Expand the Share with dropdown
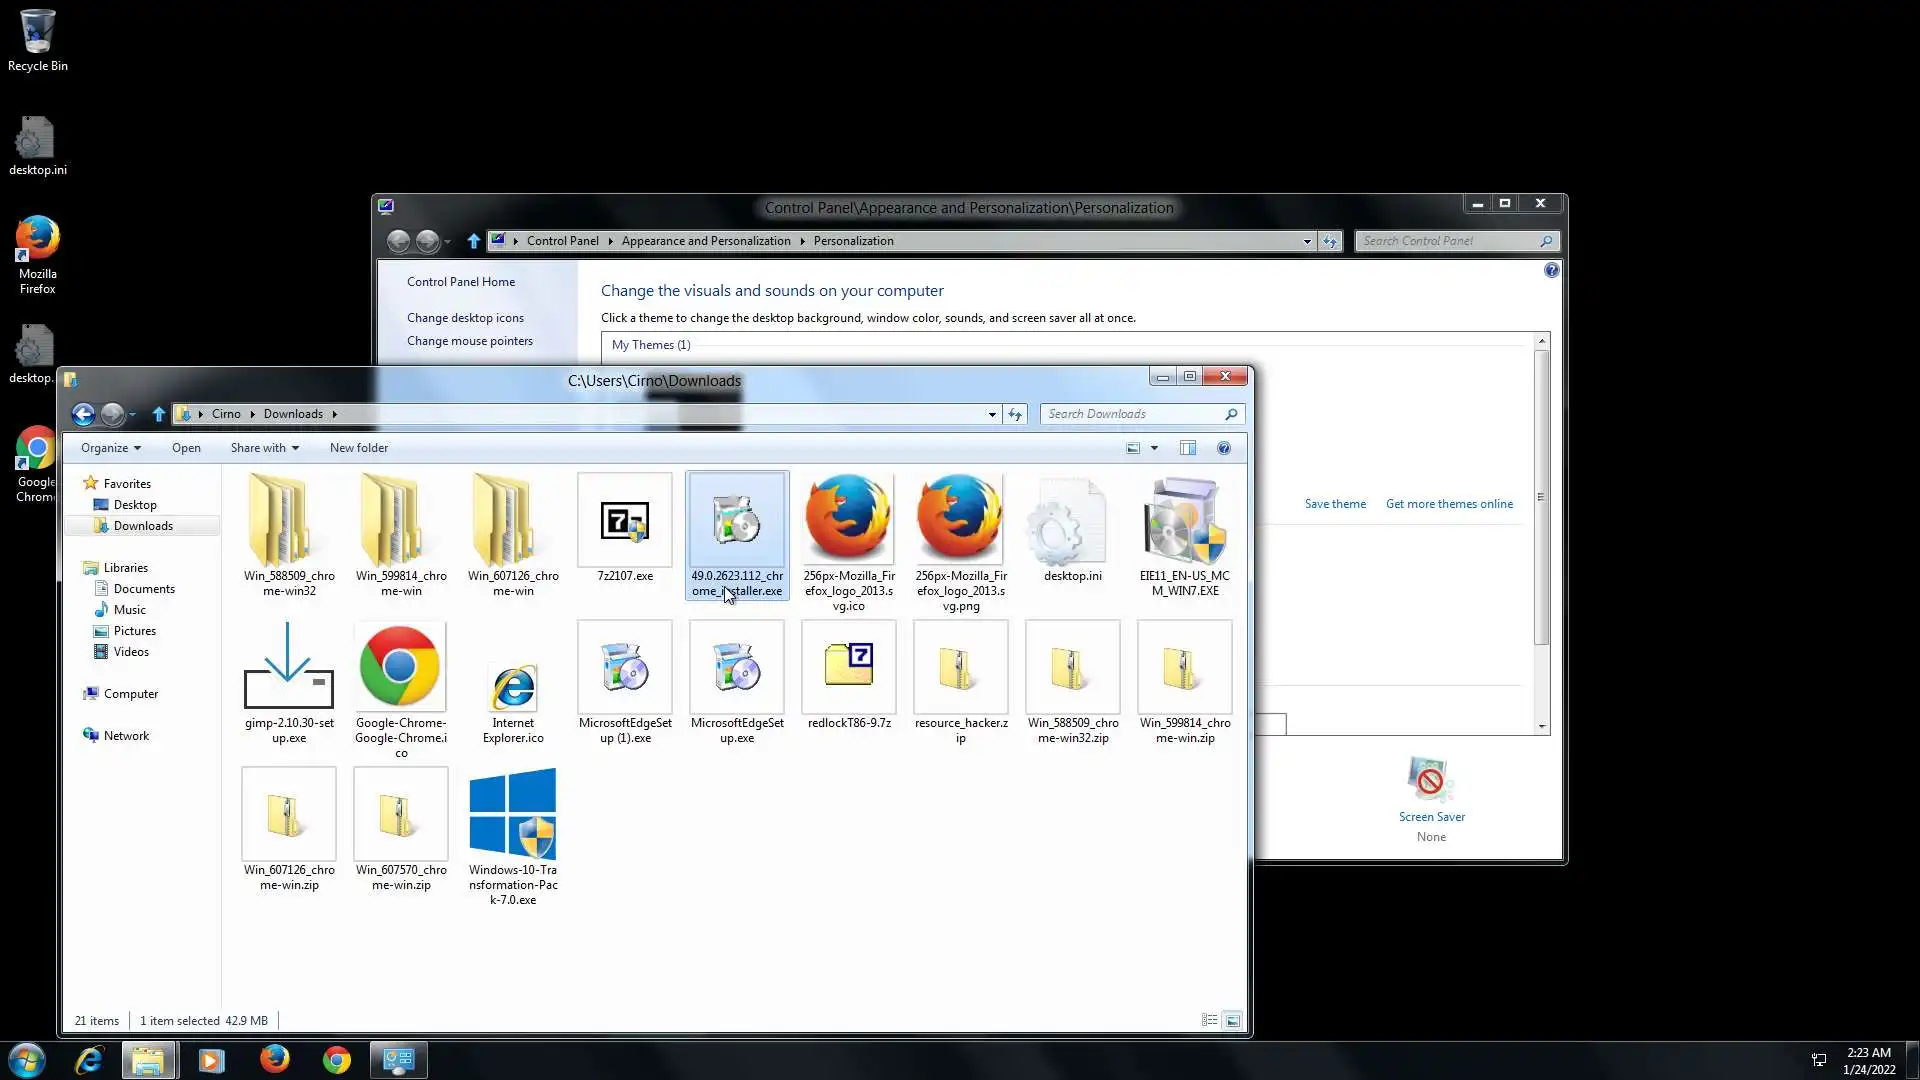This screenshot has width=1920, height=1080. click(264, 448)
